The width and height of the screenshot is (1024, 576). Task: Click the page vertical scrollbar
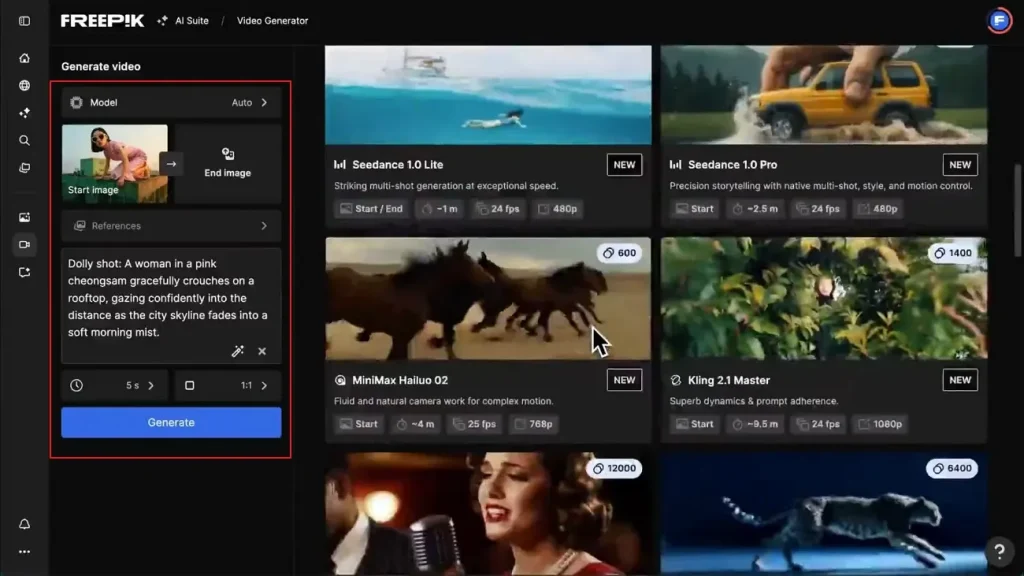coord(1016,210)
